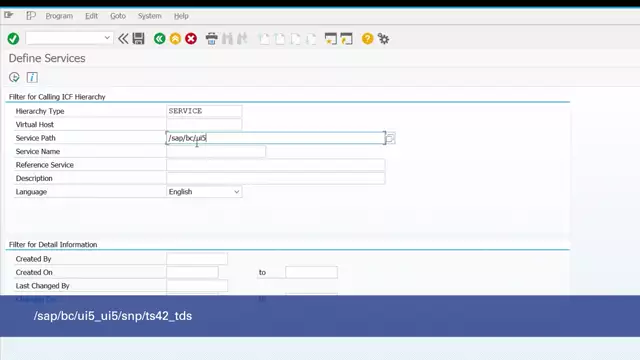This screenshot has width=640, height=360.
Task: Open the command field dropdown arrow
Action: pyautogui.click(x=107, y=38)
